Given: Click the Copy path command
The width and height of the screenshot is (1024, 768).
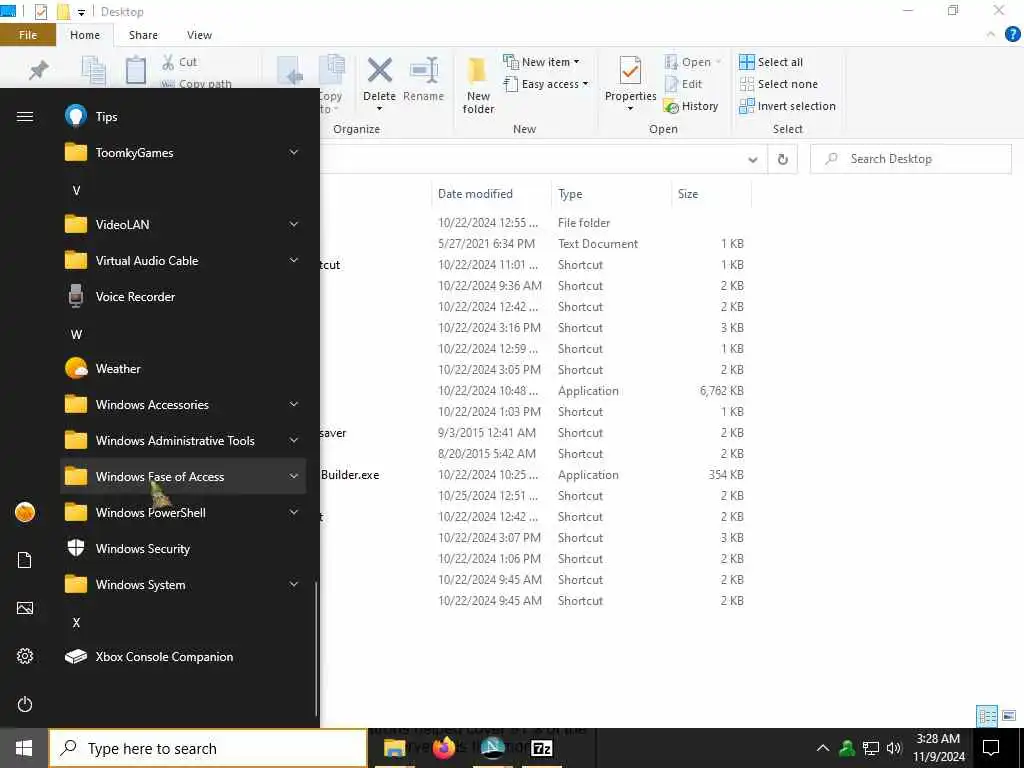Looking at the screenshot, I should point(196,84).
